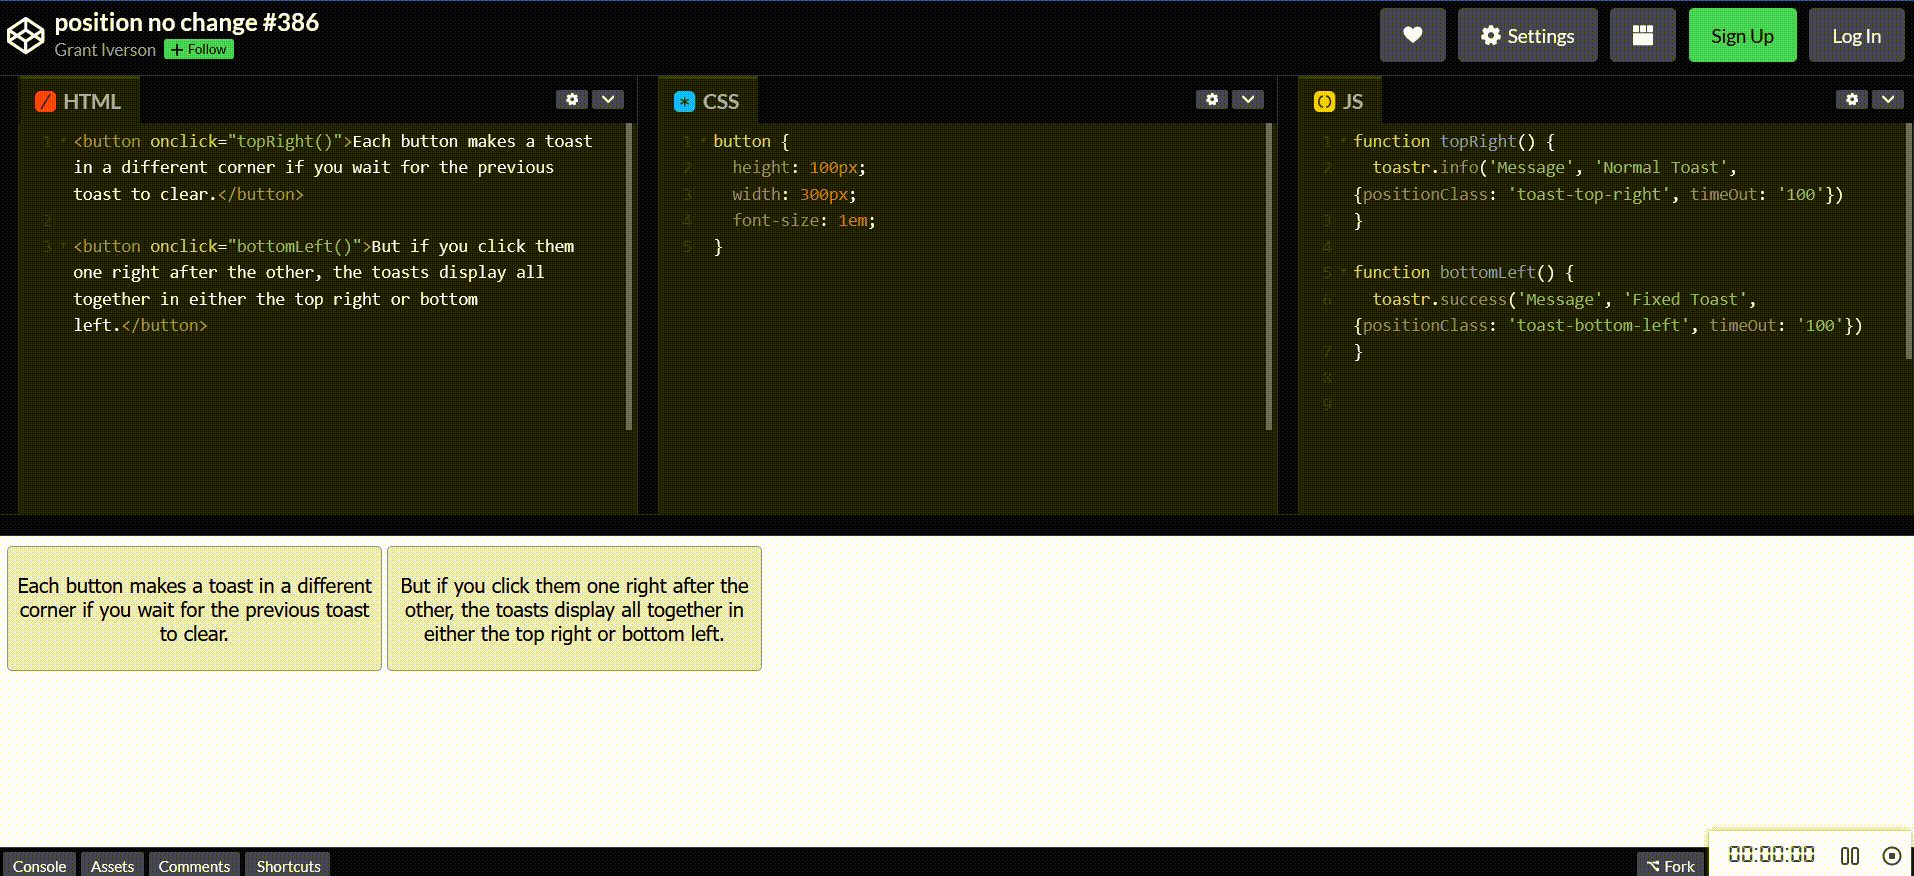Click the top-right toast preview button
The height and width of the screenshot is (876, 1914).
pos(194,609)
